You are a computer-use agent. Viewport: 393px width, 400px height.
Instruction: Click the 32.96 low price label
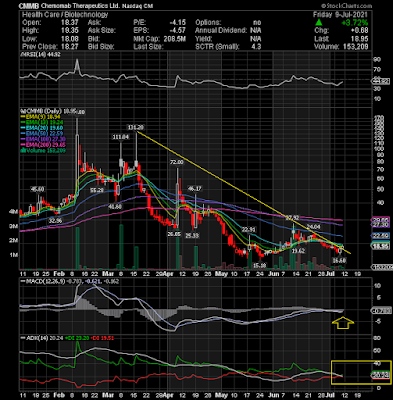(55, 220)
